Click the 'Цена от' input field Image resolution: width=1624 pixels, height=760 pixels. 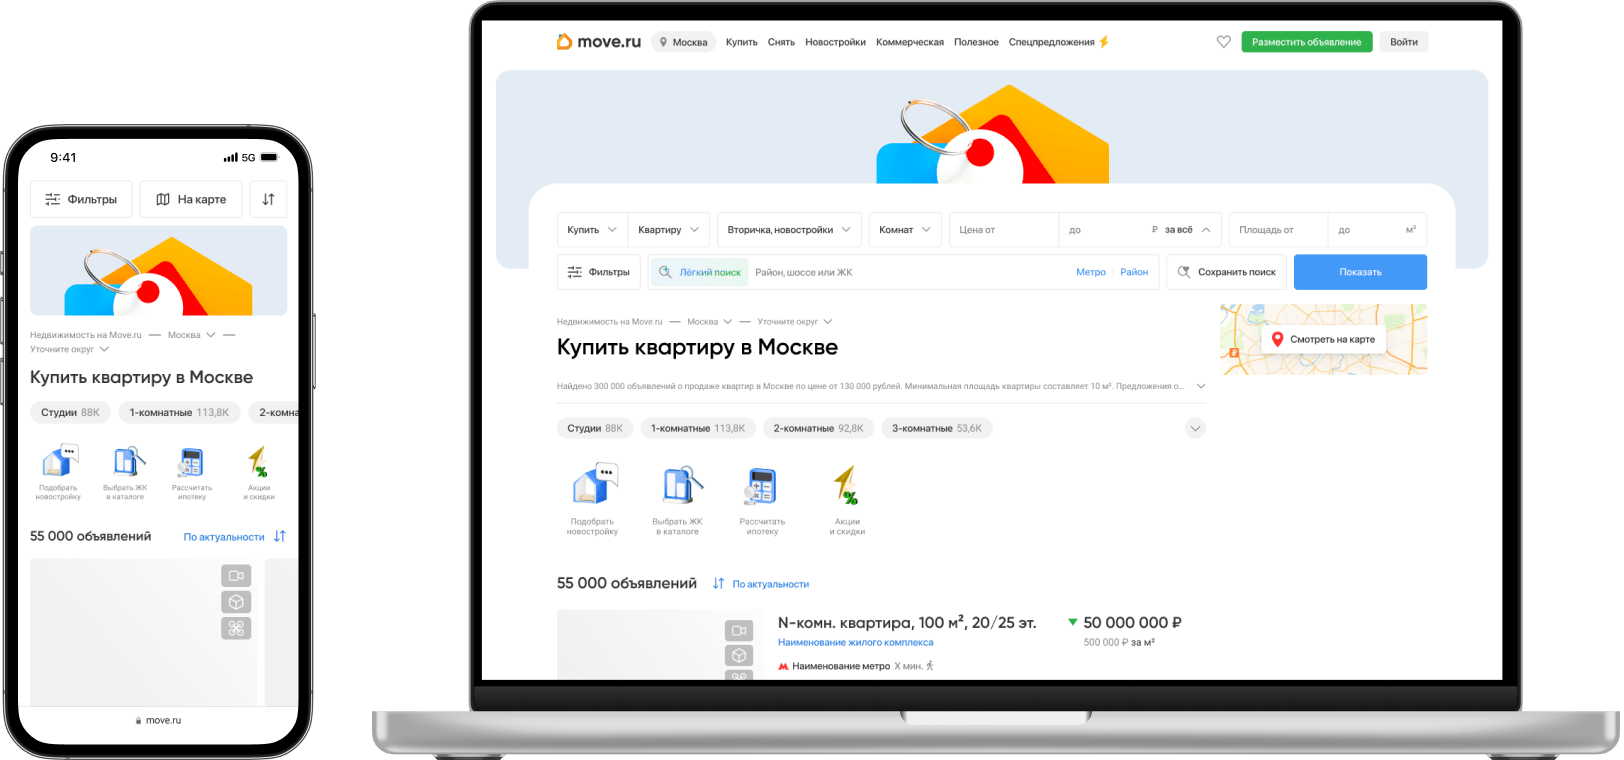(x=1002, y=230)
